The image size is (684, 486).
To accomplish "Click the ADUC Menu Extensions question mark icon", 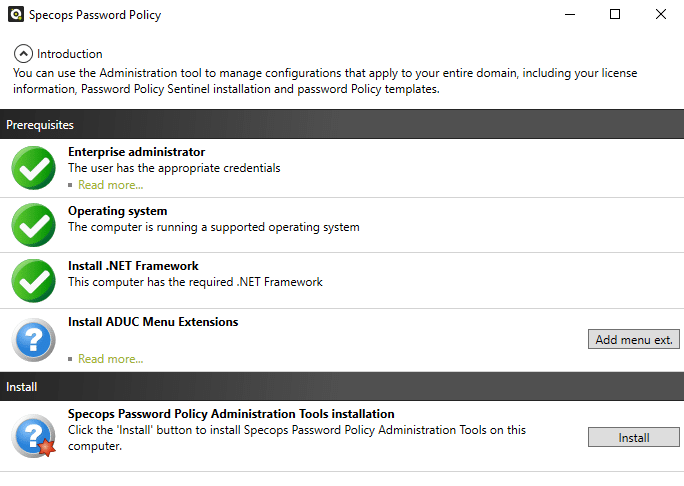I will pyautogui.click(x=34, y=340).
